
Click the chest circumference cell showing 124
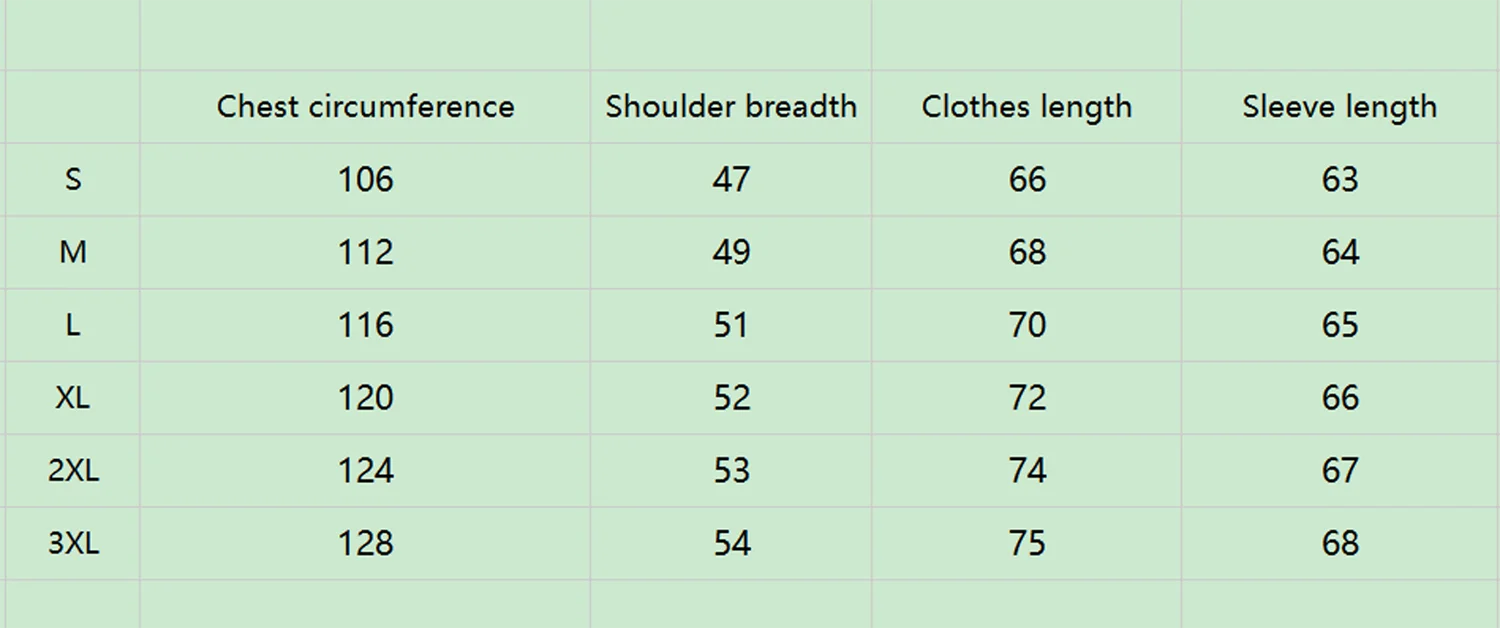[x=365, y=471]
